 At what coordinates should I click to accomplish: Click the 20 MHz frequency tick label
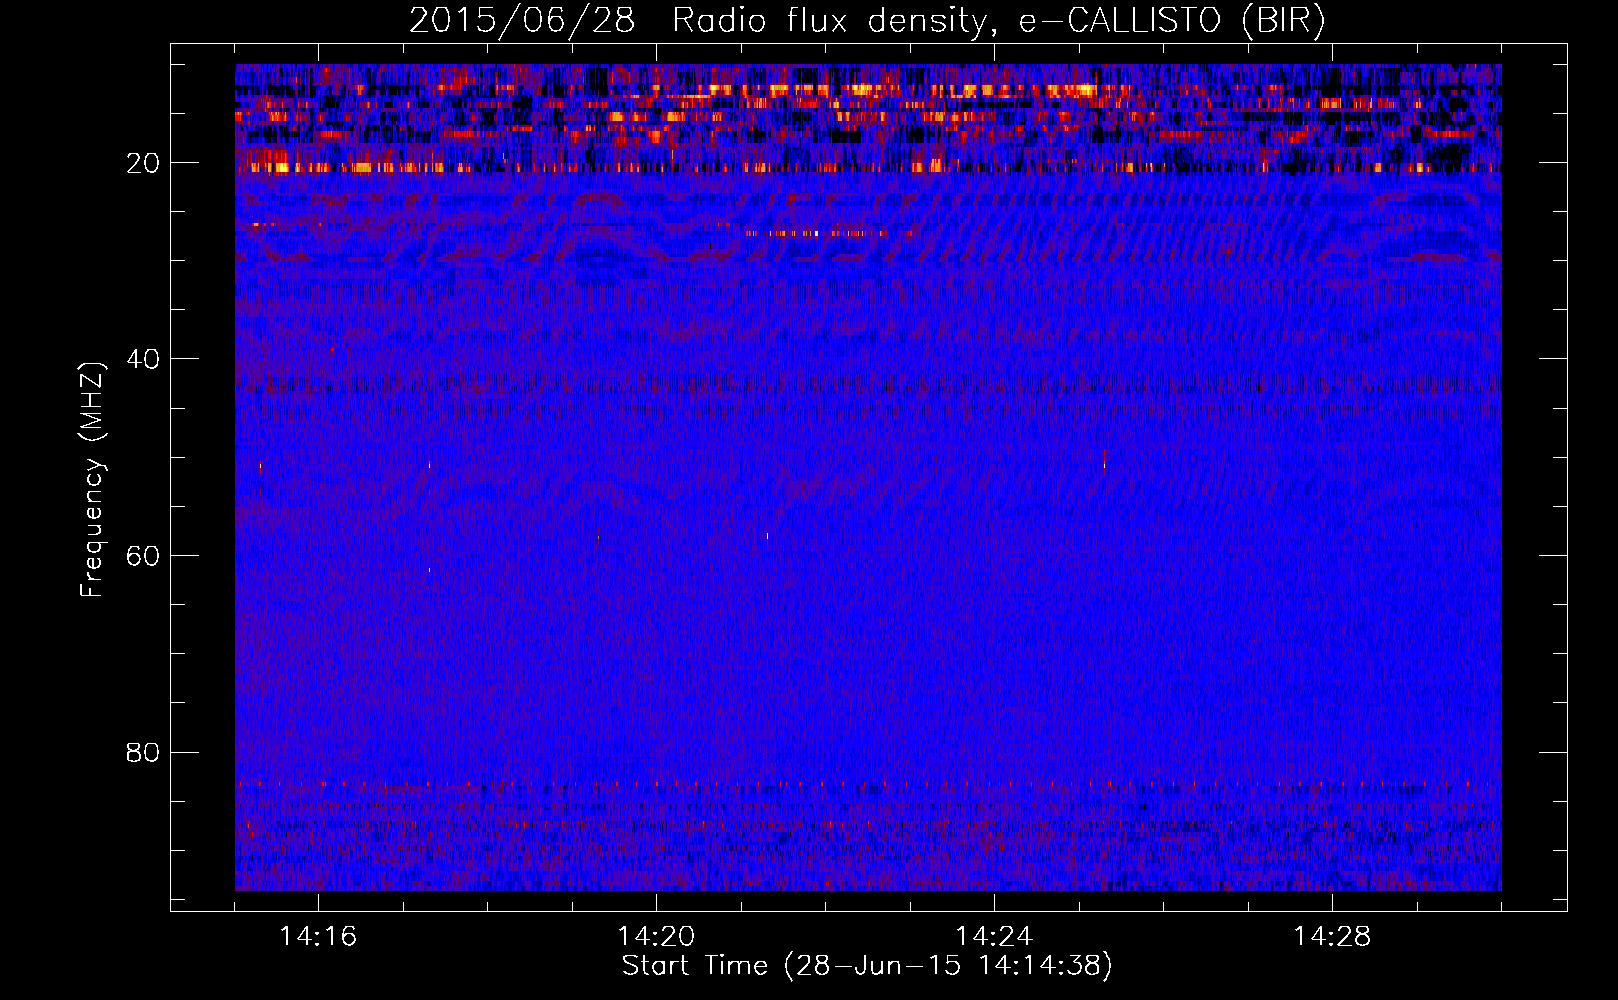143,163
